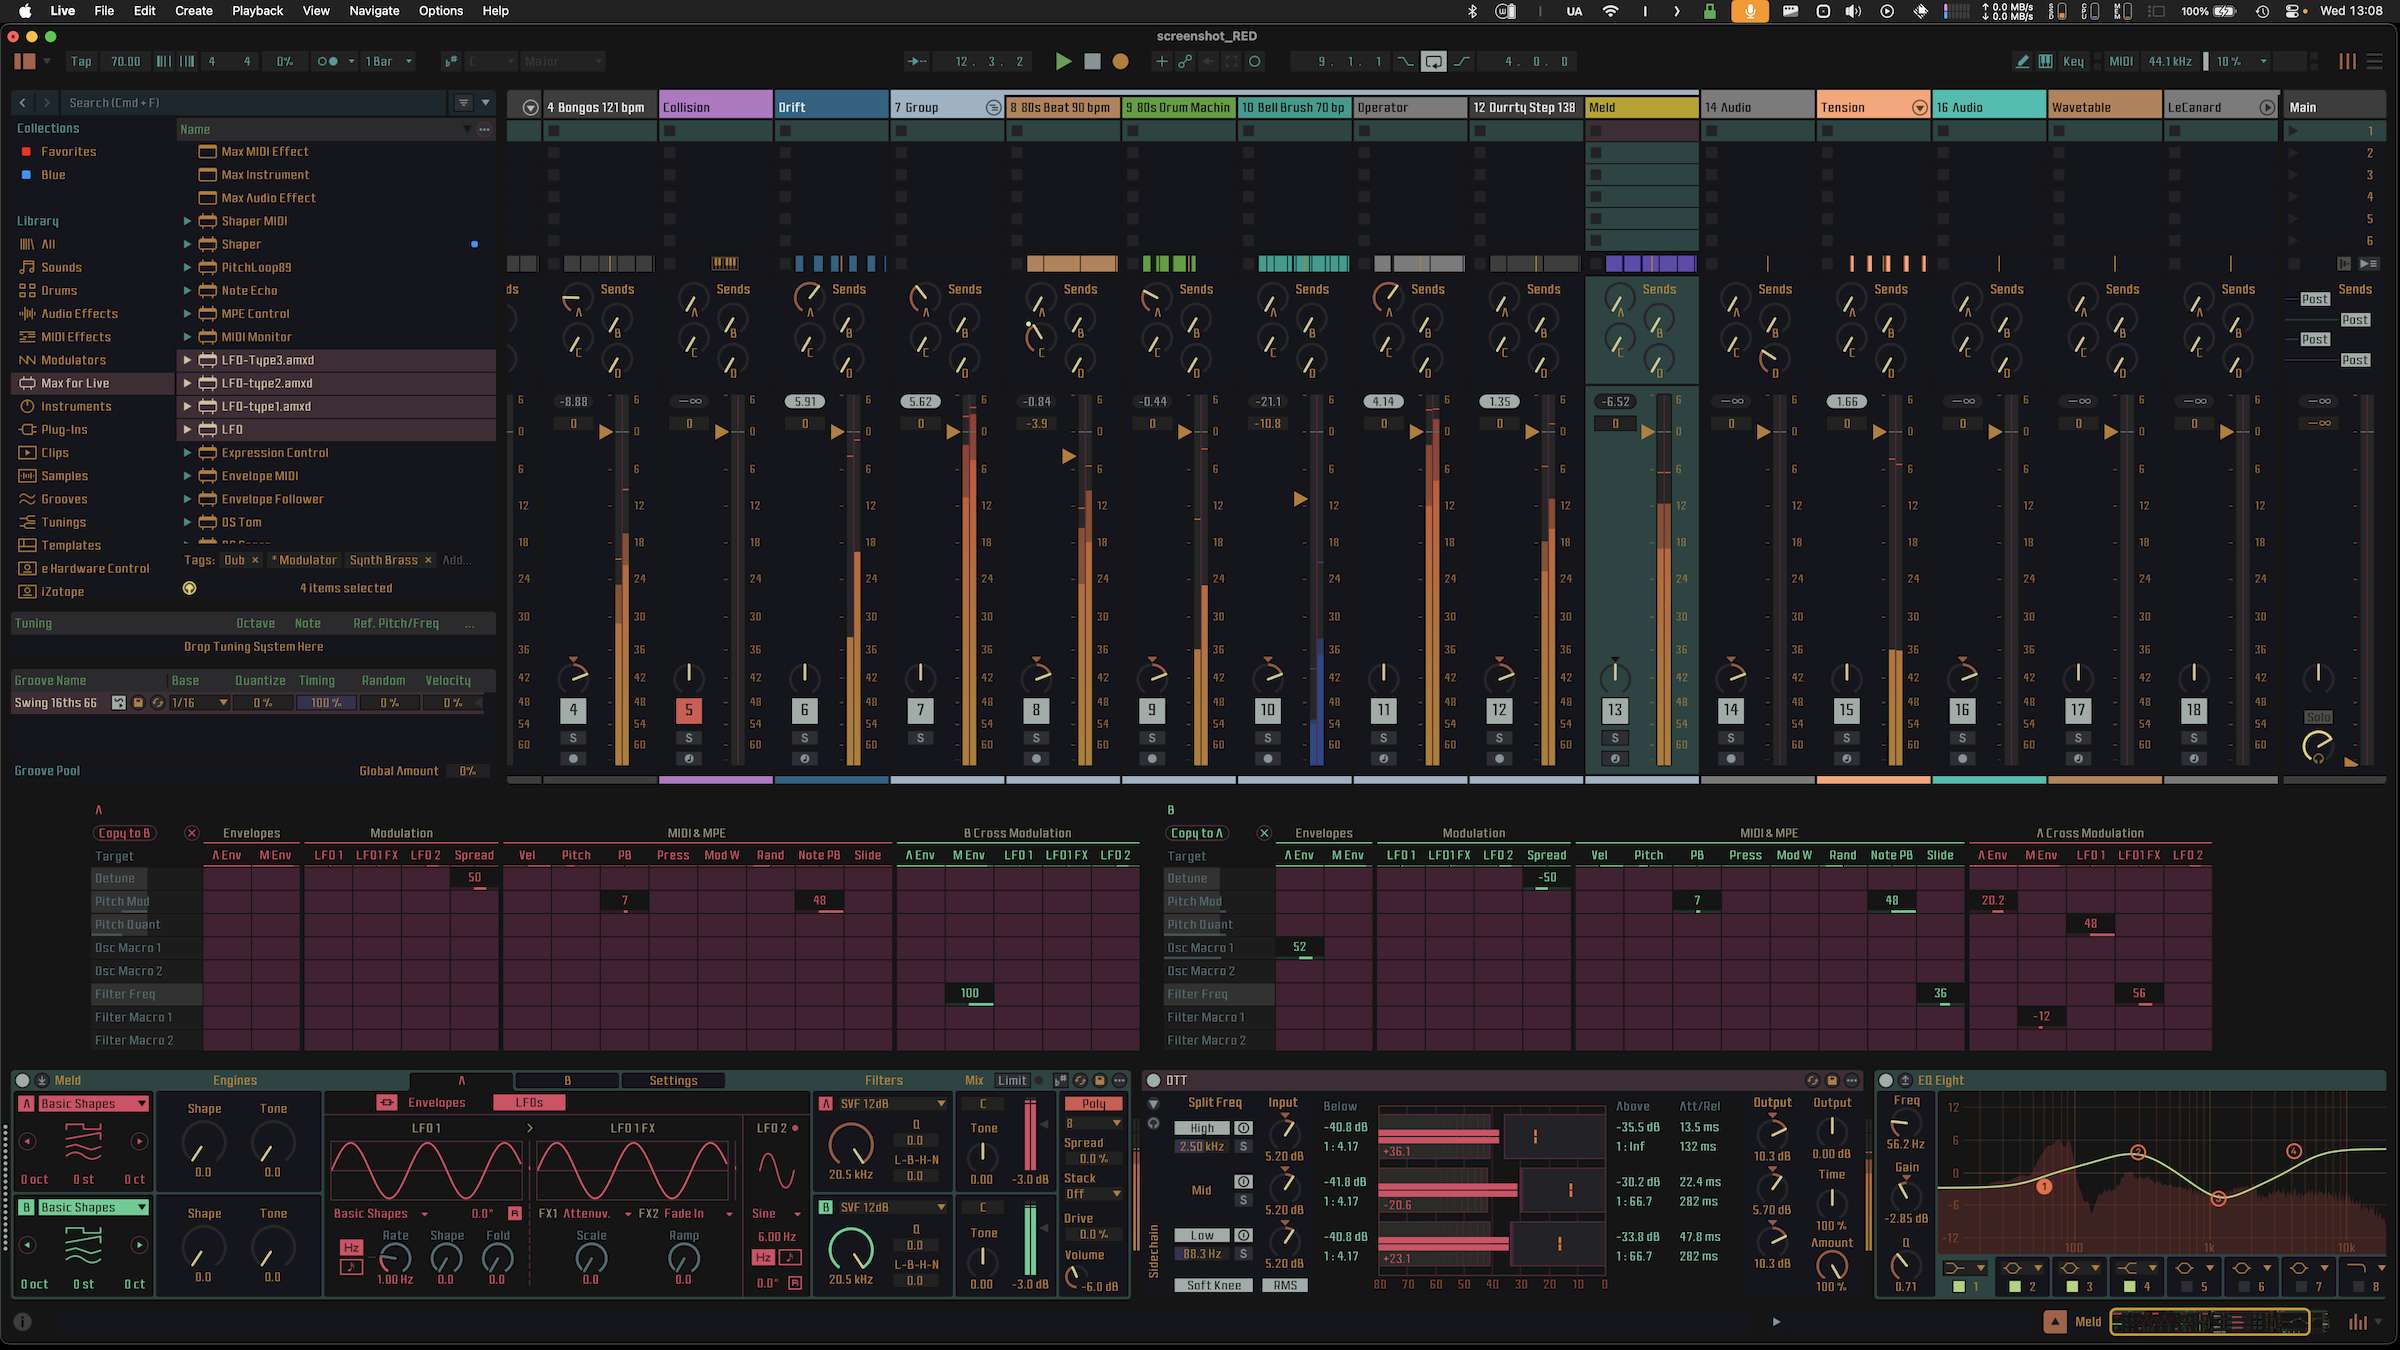Open the 1 Bar quantization dropdown
Viewport: 2400px width, 1350px height.
pos(388,62)
